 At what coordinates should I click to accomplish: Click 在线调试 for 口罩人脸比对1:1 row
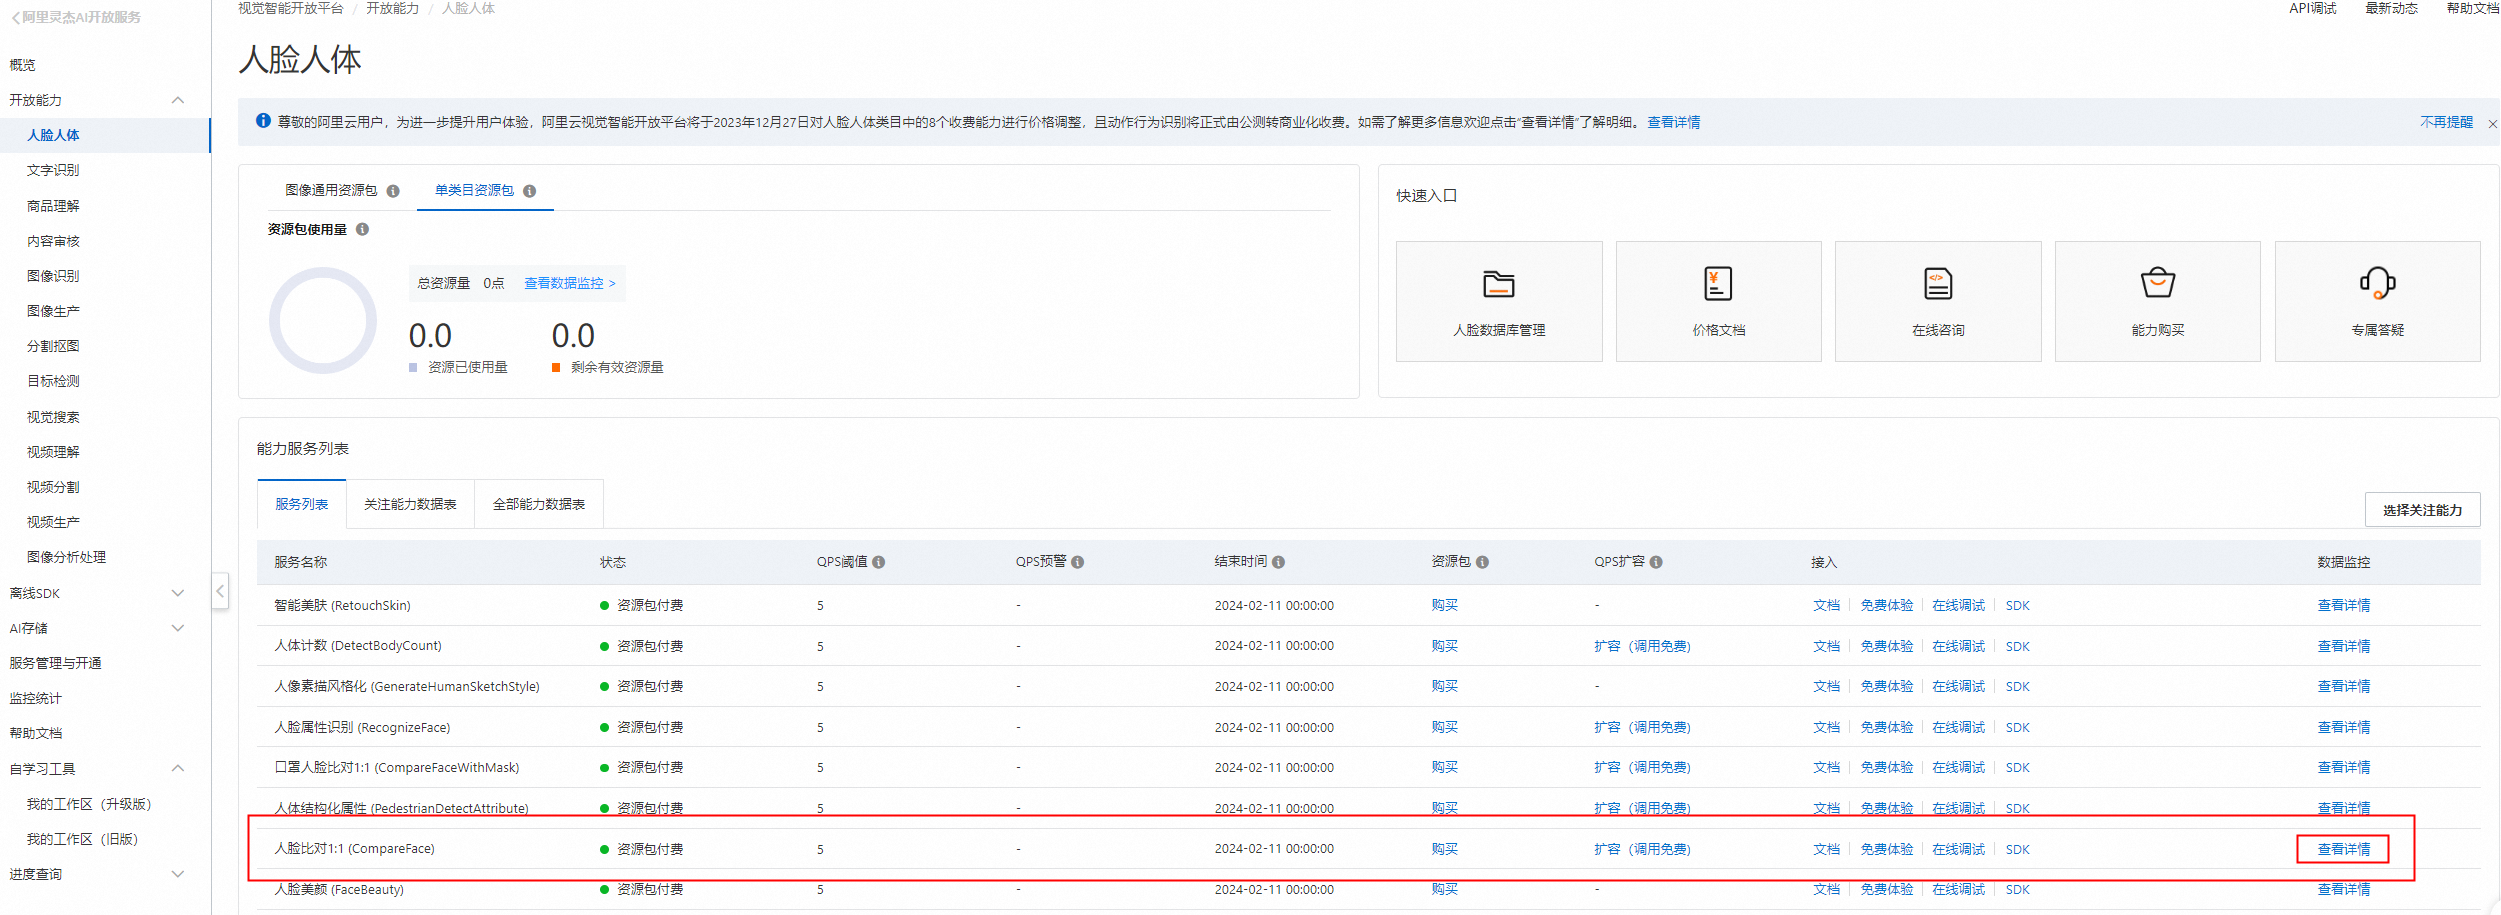[1958, 767]
